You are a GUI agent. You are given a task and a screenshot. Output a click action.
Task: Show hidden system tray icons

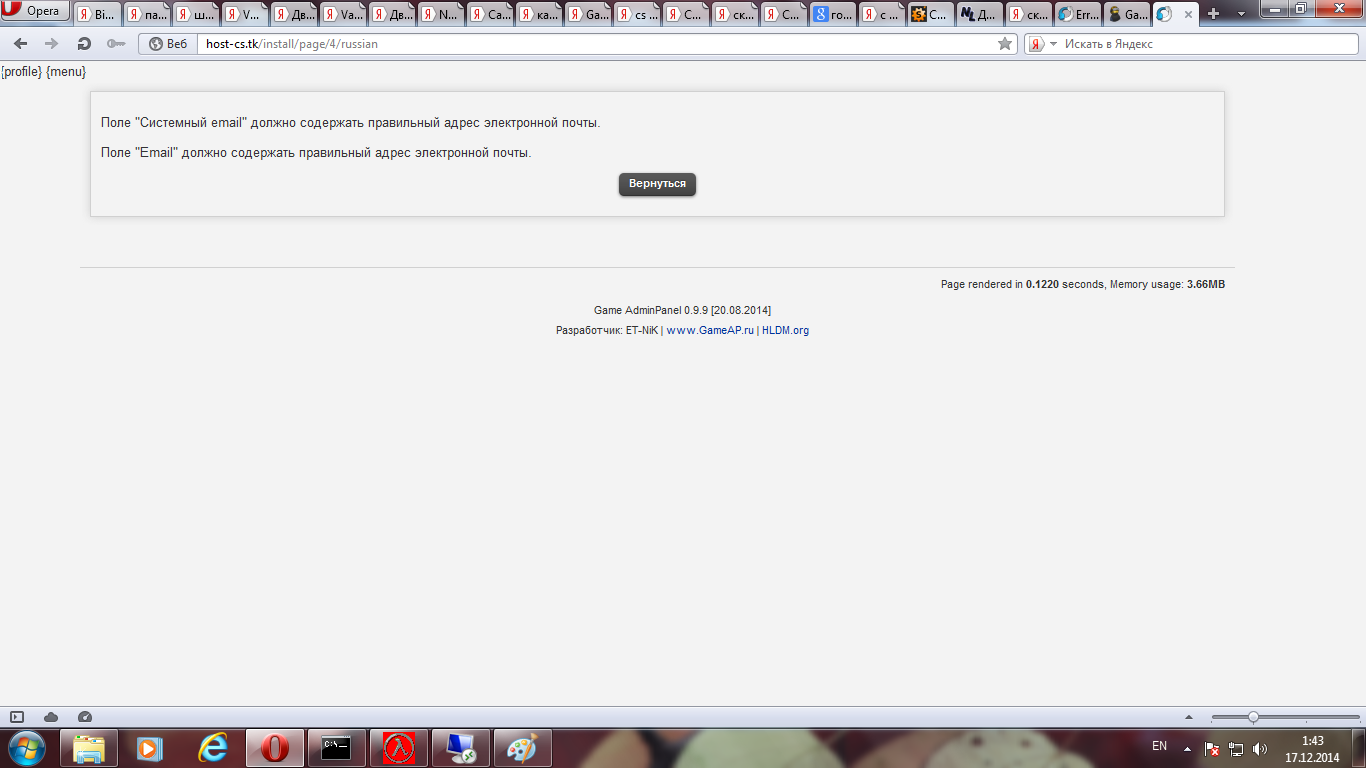(x=1187, y=748)
